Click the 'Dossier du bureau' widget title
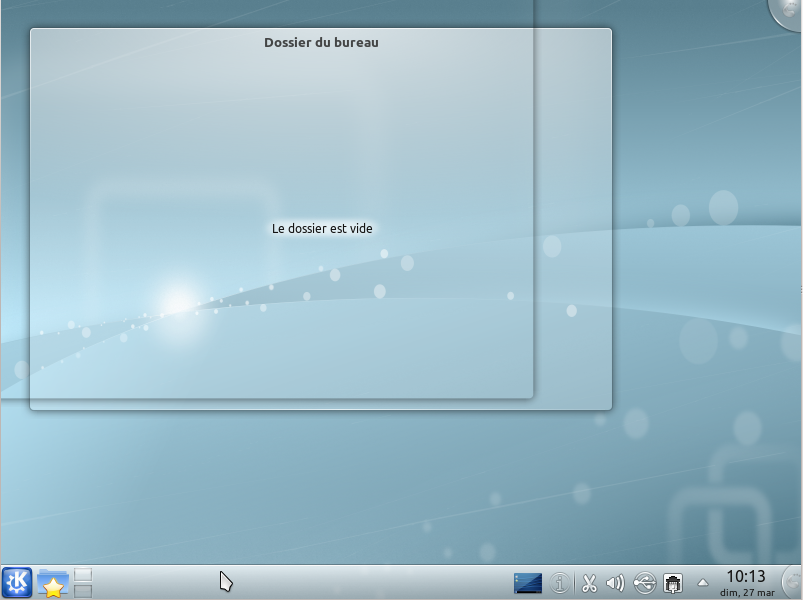Viewport: 803px width, 600px height. point(321,42)
